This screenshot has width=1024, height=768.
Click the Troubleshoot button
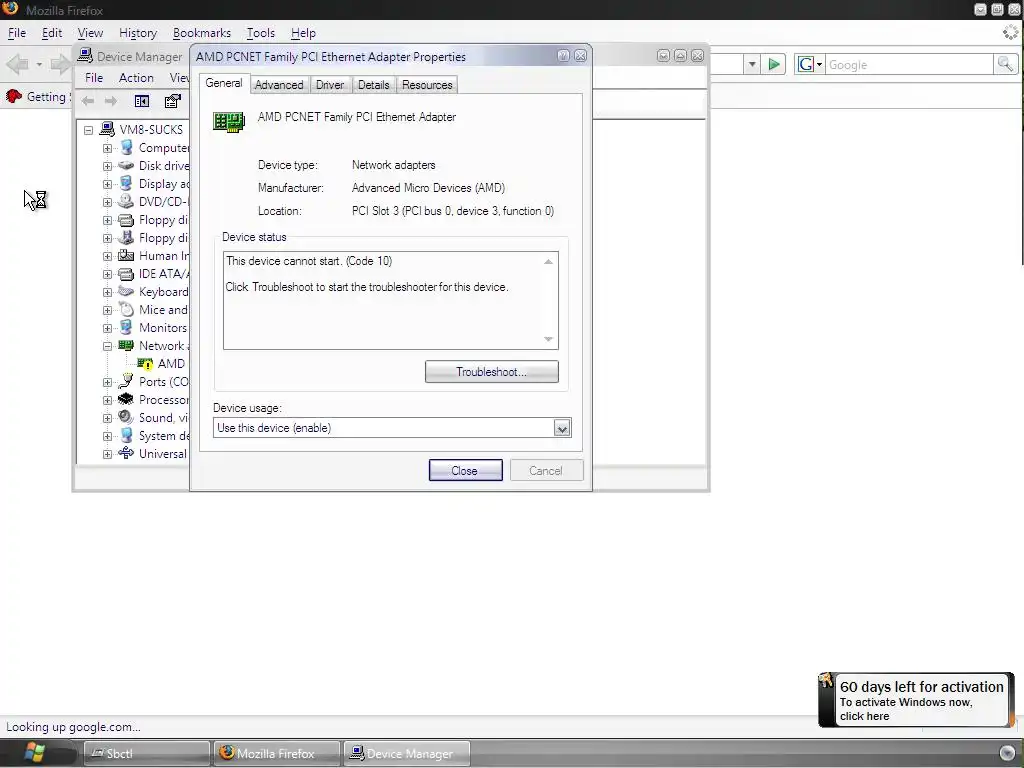[491, 372]
